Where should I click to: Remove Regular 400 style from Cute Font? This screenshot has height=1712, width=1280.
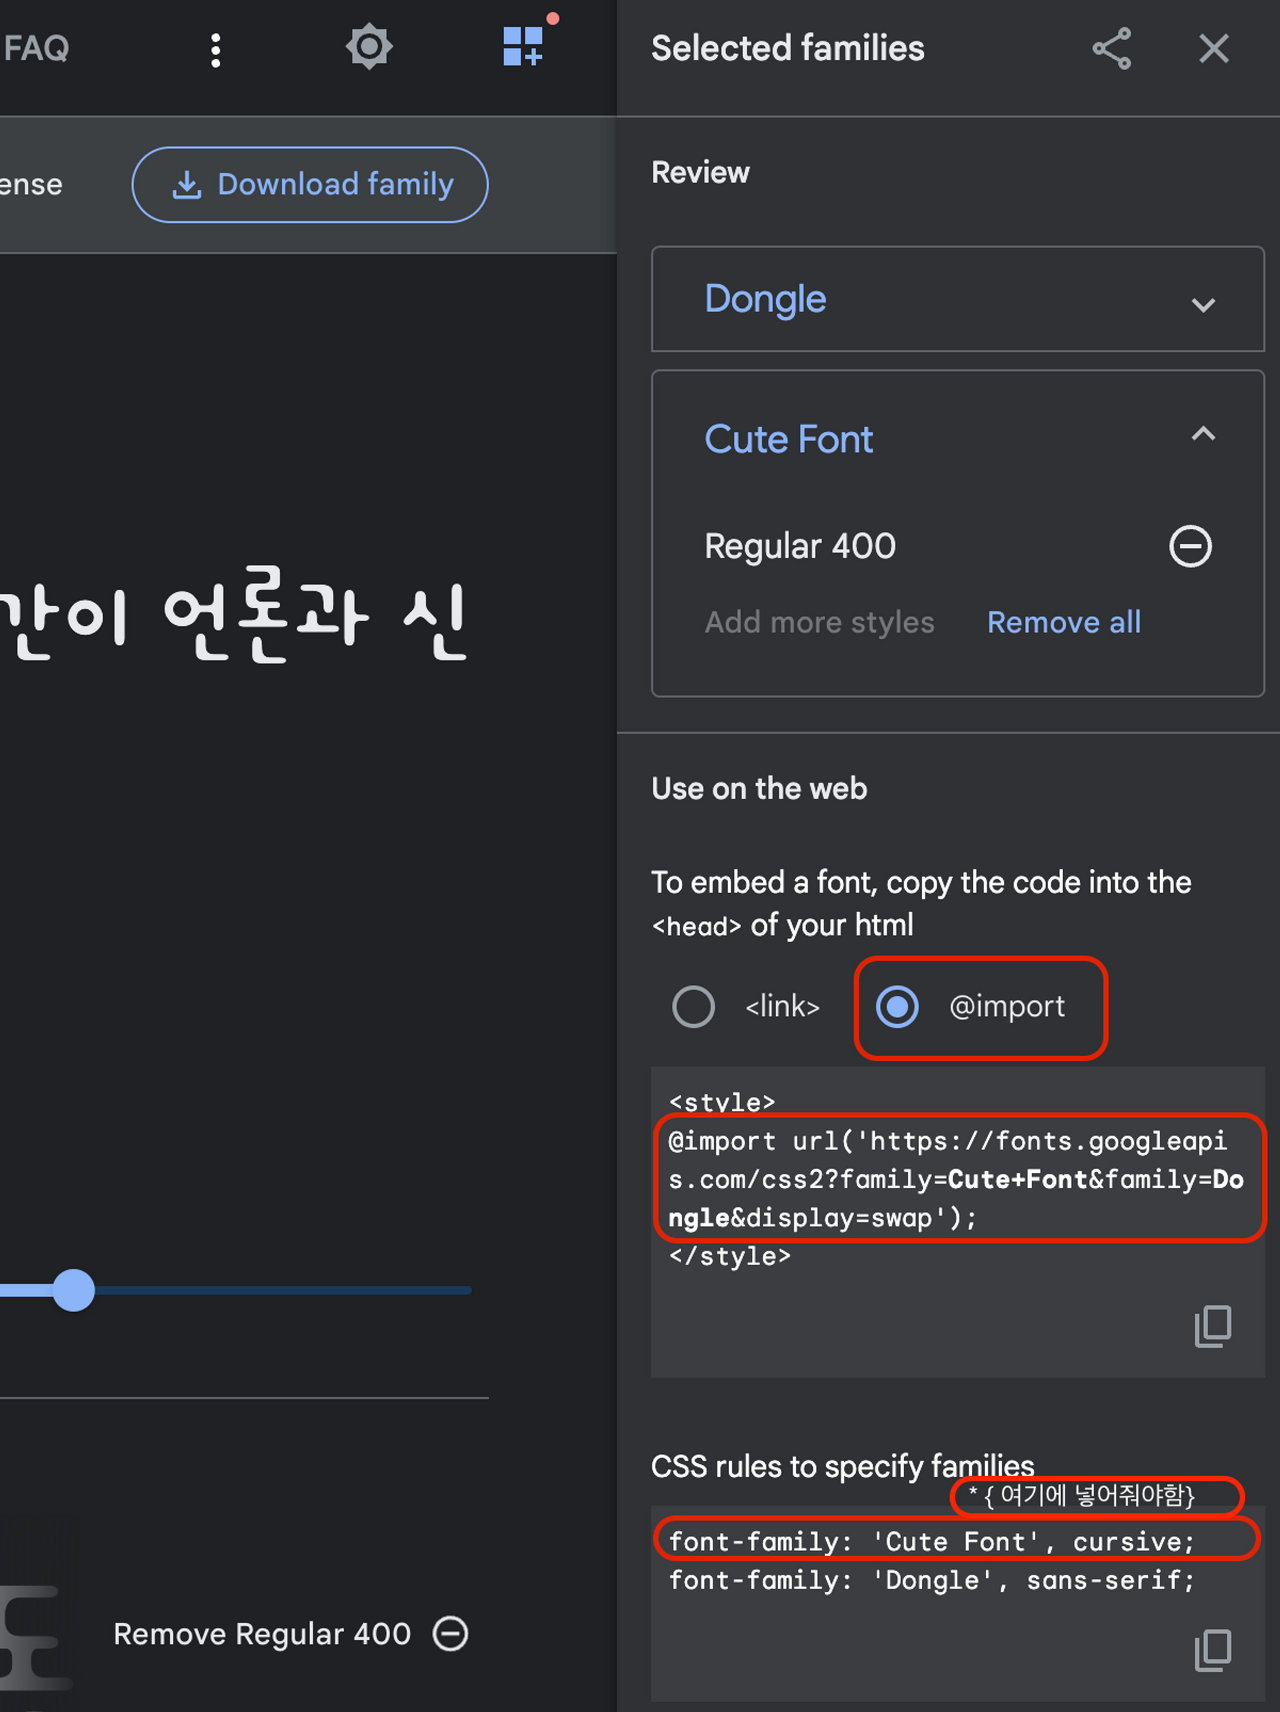[x=1190, y=546]
